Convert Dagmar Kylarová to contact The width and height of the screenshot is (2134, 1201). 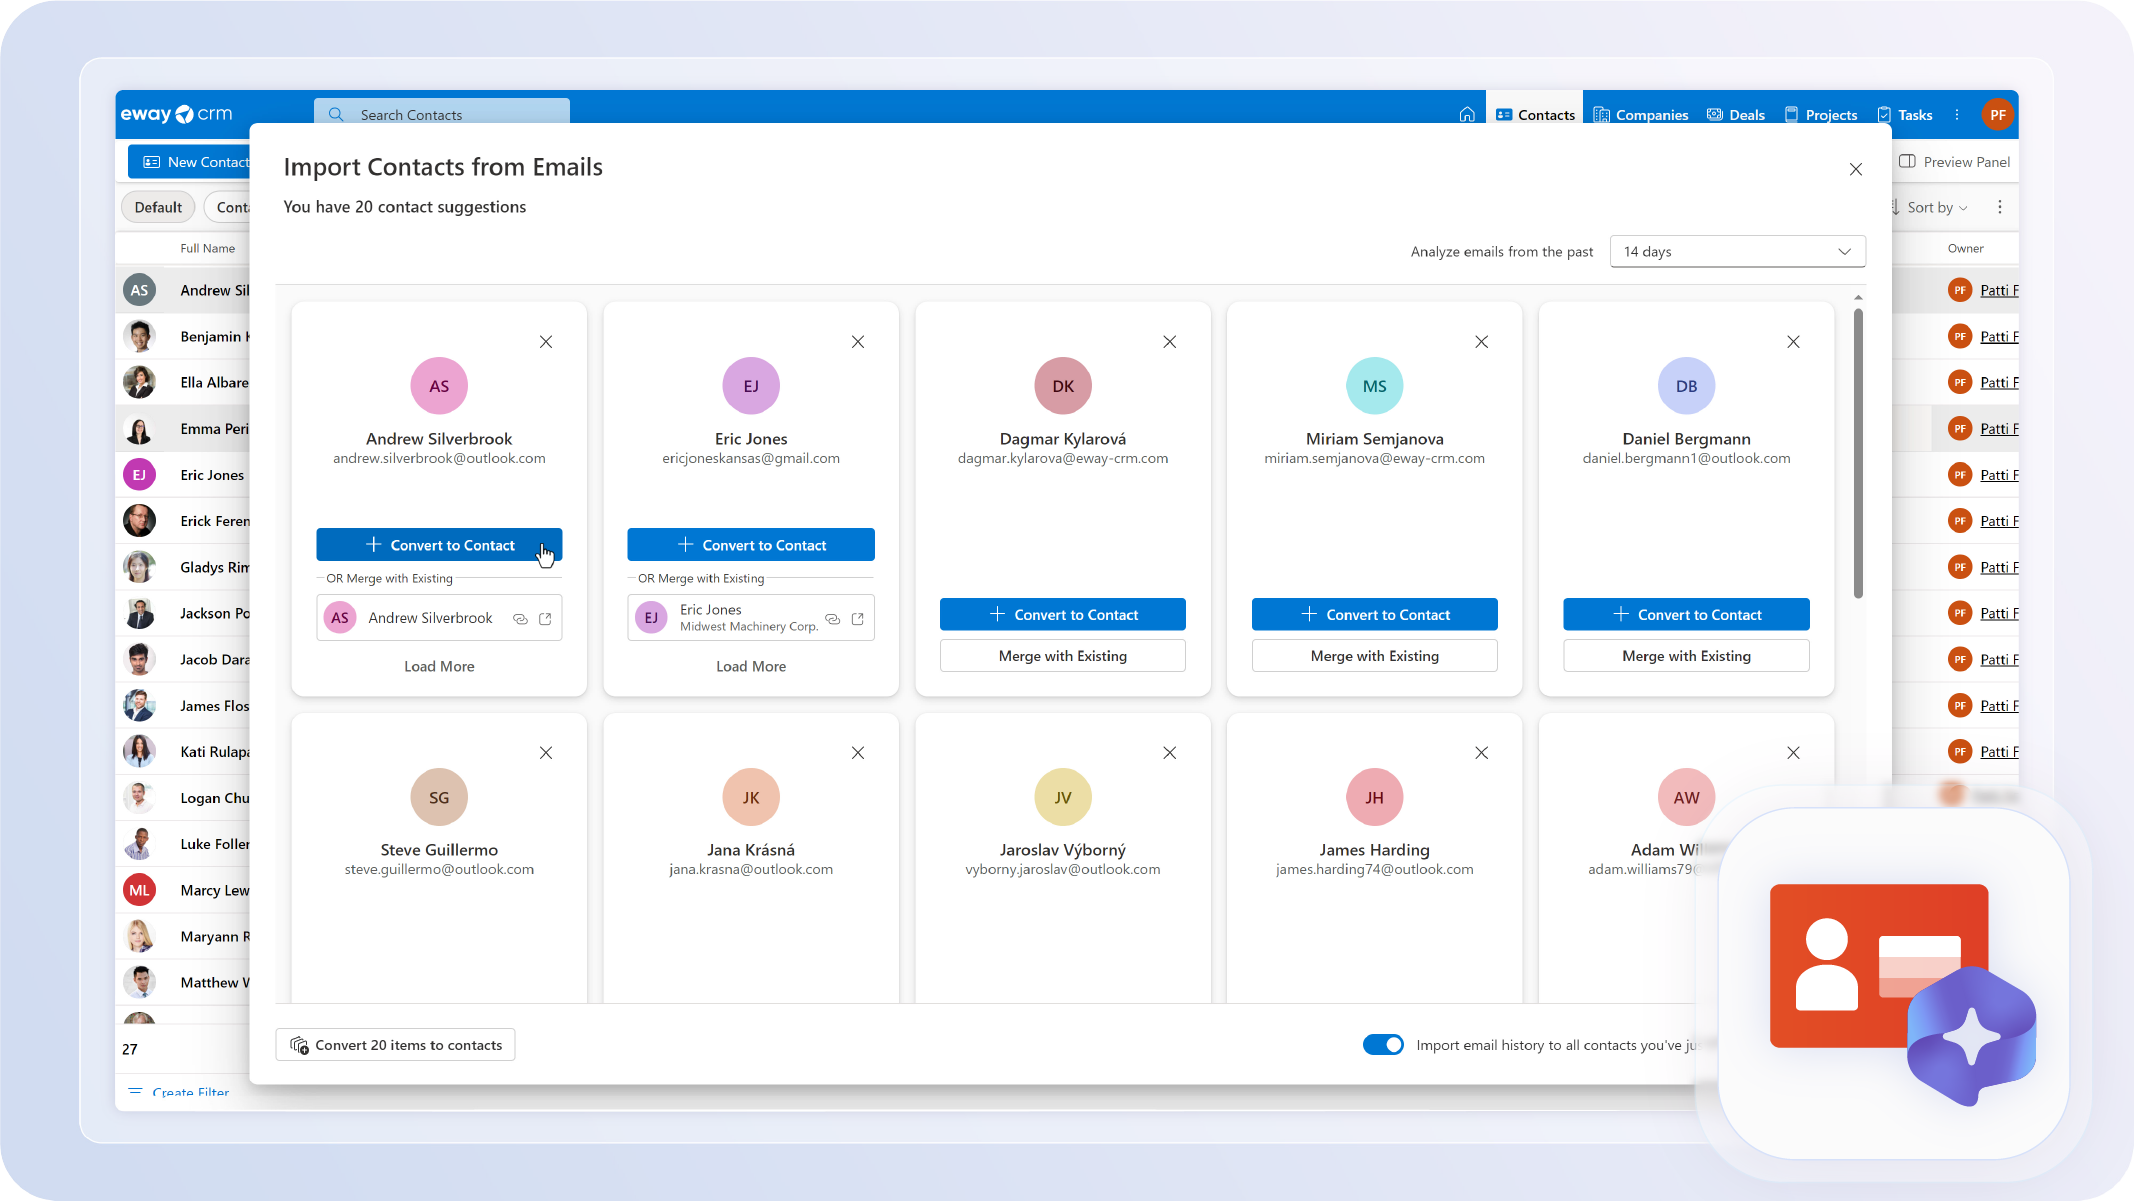1063,615
